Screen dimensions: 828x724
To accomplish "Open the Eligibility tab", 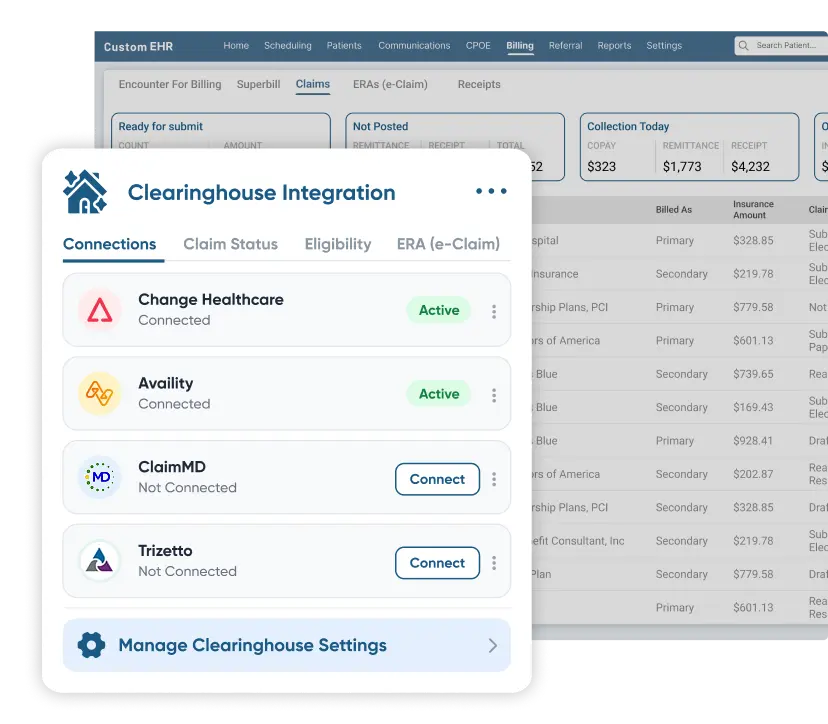I will coord(338,244).
